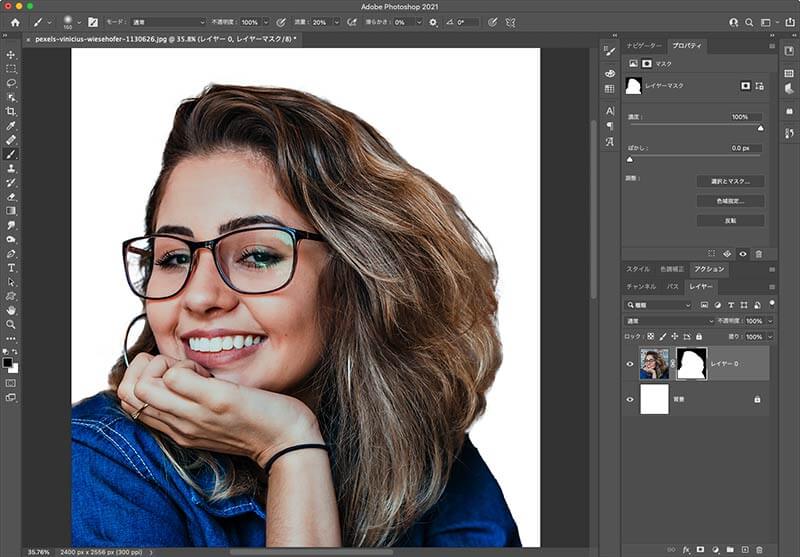
Task: Click the 濃度 slider handle
Action: [760, 128]
